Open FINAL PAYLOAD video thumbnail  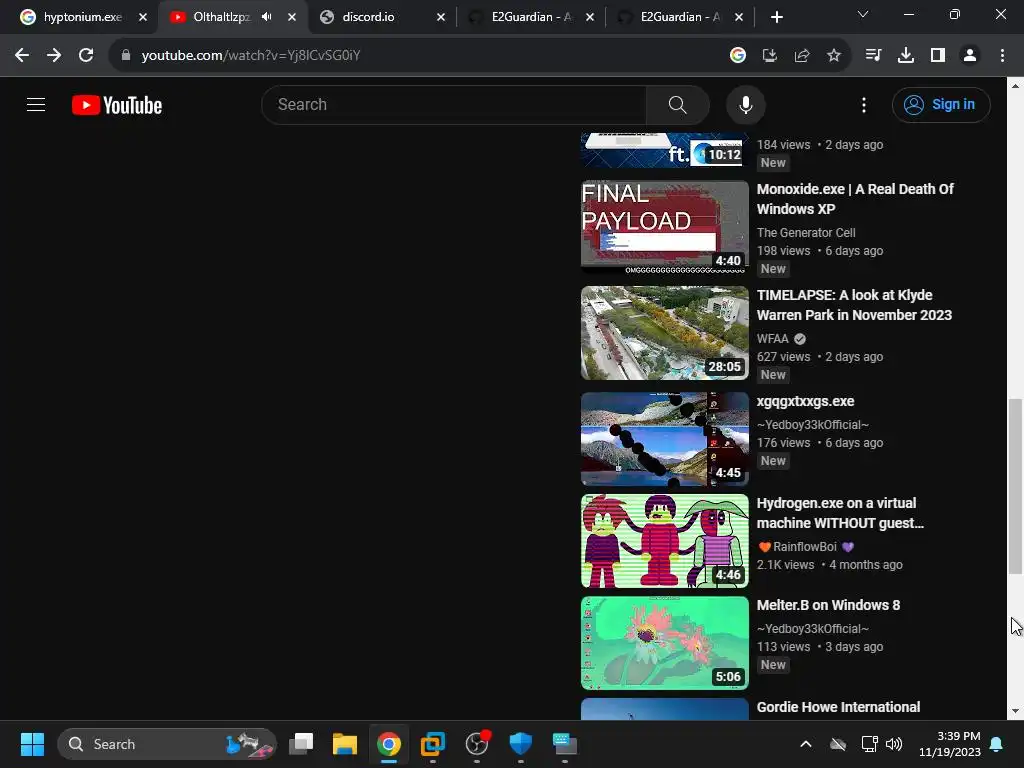click(665, 226)
